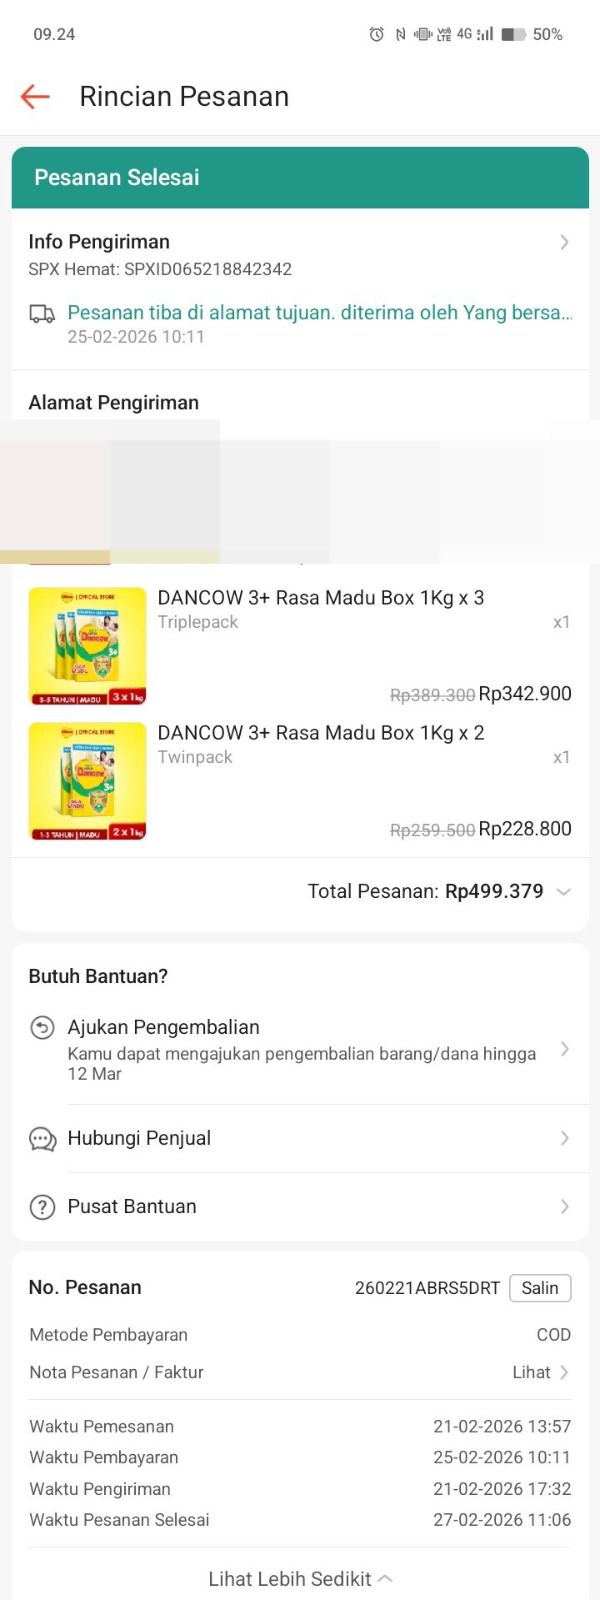Viewport: 600px width, 1600px height.
Task: Tap the battery icon in status bar
Action: point(513,34)
